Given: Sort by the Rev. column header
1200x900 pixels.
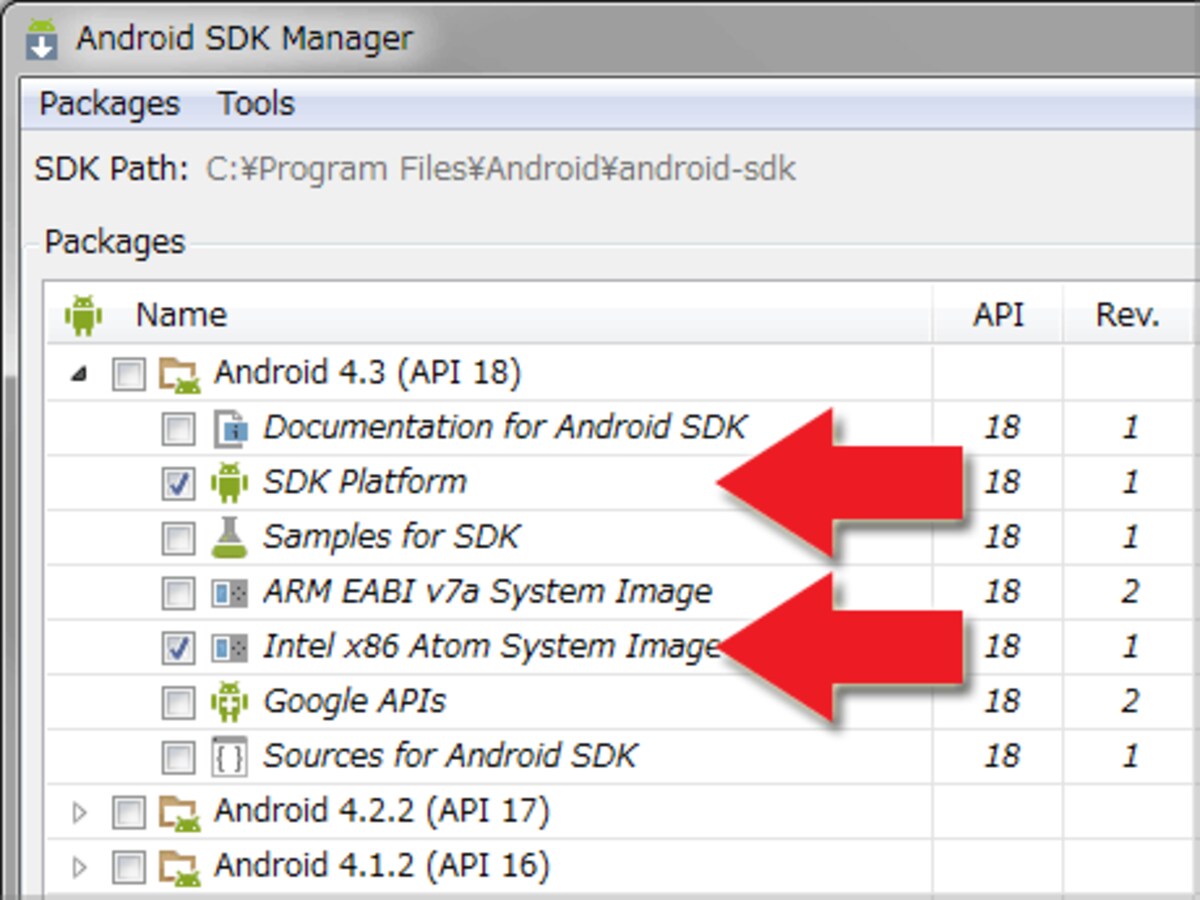Looking at the screenshot, I should (x=1128, y=315).
